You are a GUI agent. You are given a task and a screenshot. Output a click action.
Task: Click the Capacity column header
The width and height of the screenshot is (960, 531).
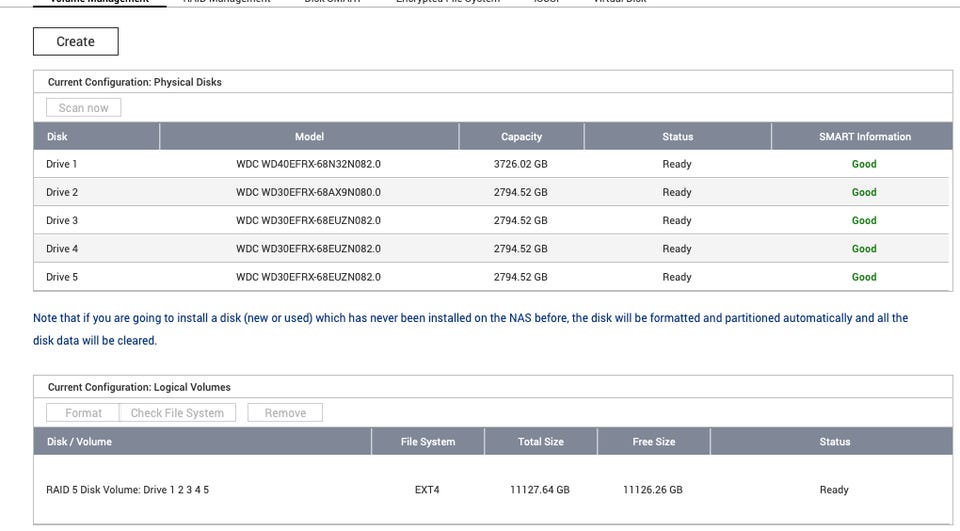pyautogui.click(x=521, y=137)
